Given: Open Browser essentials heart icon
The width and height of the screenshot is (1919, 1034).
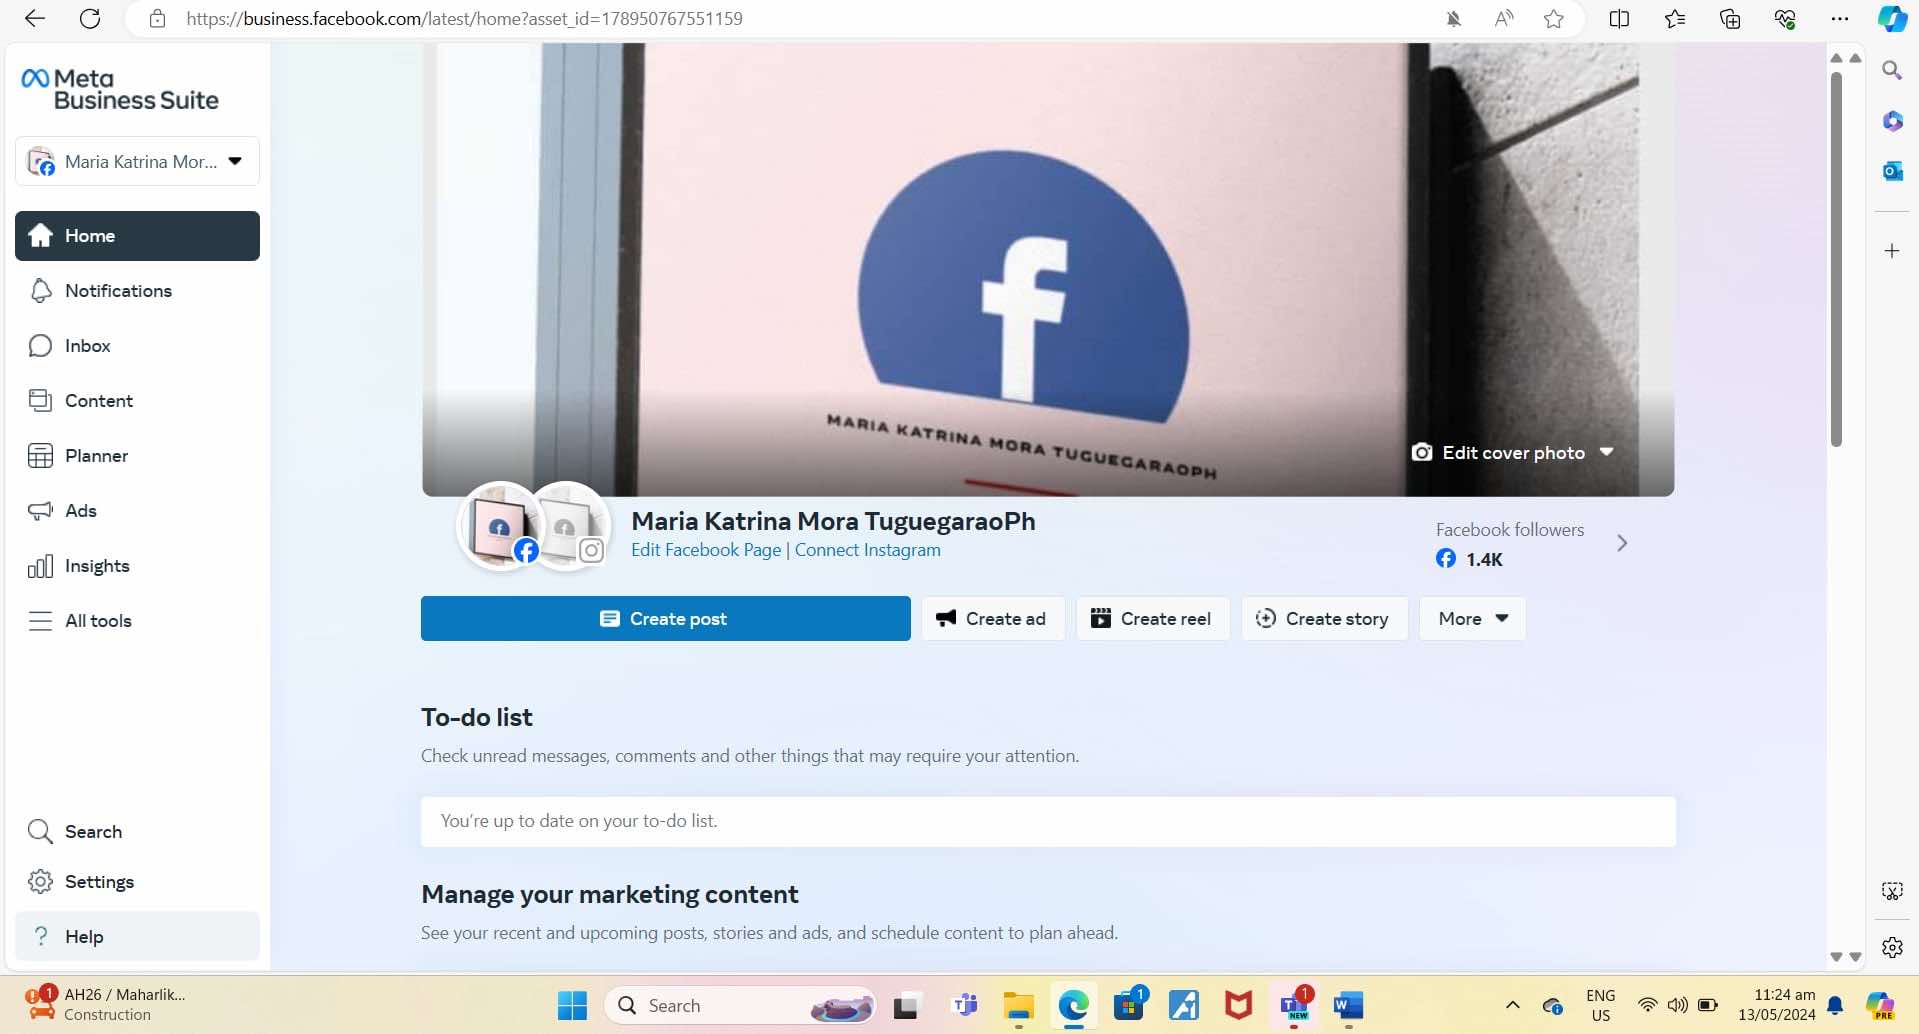Looking at the screenshot, I should 1785,19.
